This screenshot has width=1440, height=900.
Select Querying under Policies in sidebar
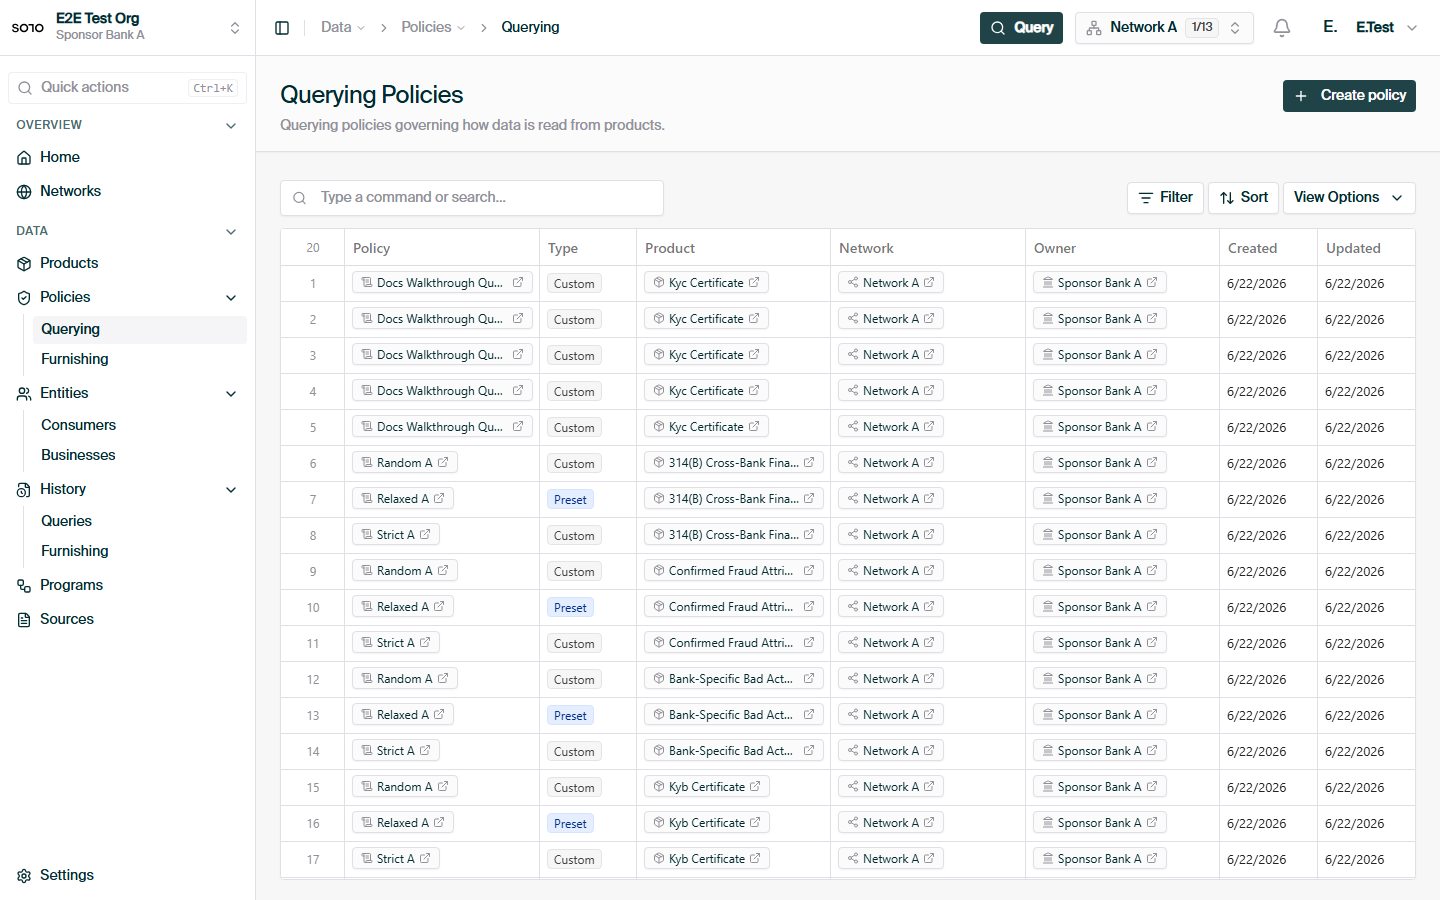point(140,330)
